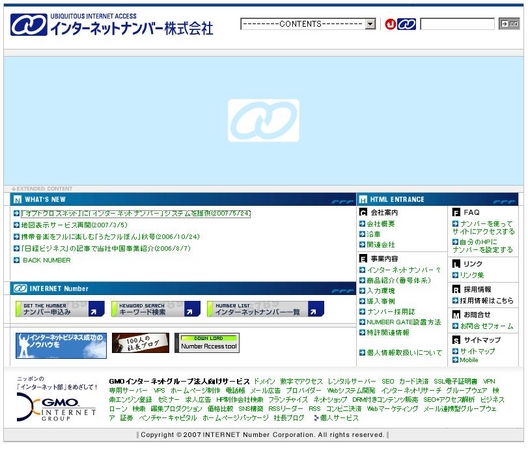Click the GO search button
Viewport: 528px width, 450px height.
(x=509, y=24)
